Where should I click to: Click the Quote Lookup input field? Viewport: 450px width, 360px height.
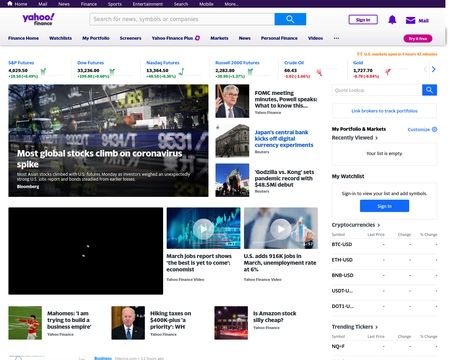point(377,90)
